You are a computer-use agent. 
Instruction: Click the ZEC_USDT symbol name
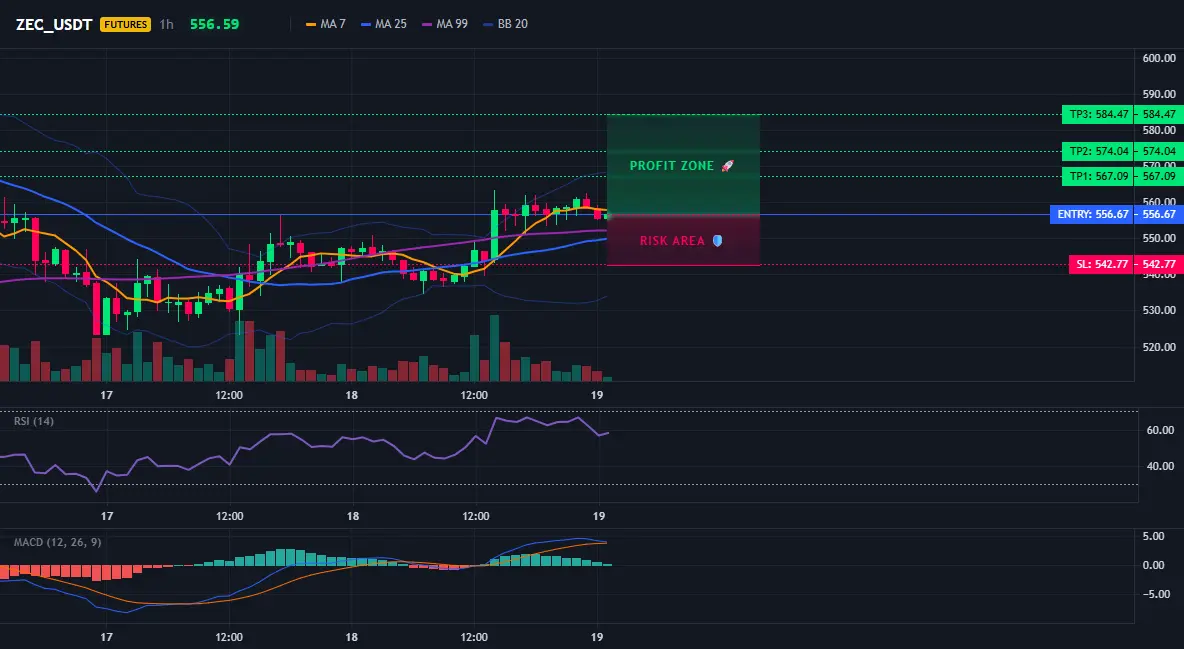coord(54,24)
